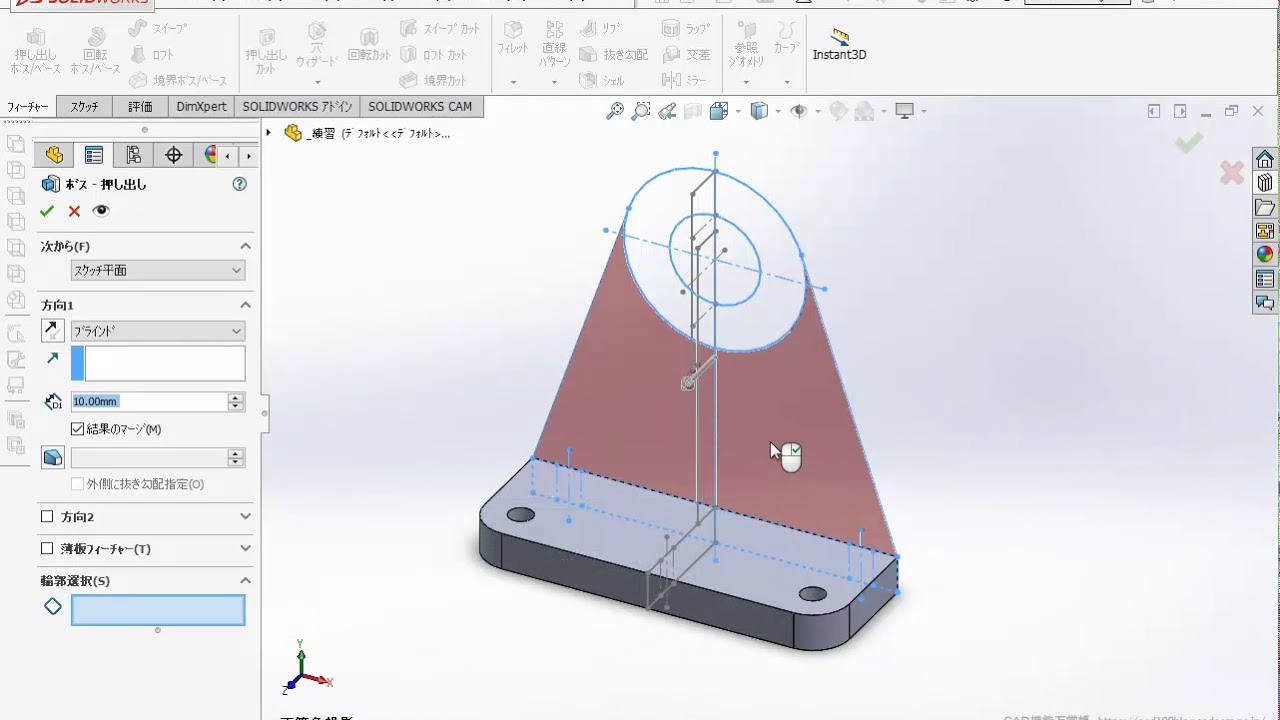This screenshot has width=1280, height=720.
Task: Open Appearances color ball in task pane
Action: tap(1265, 255)
